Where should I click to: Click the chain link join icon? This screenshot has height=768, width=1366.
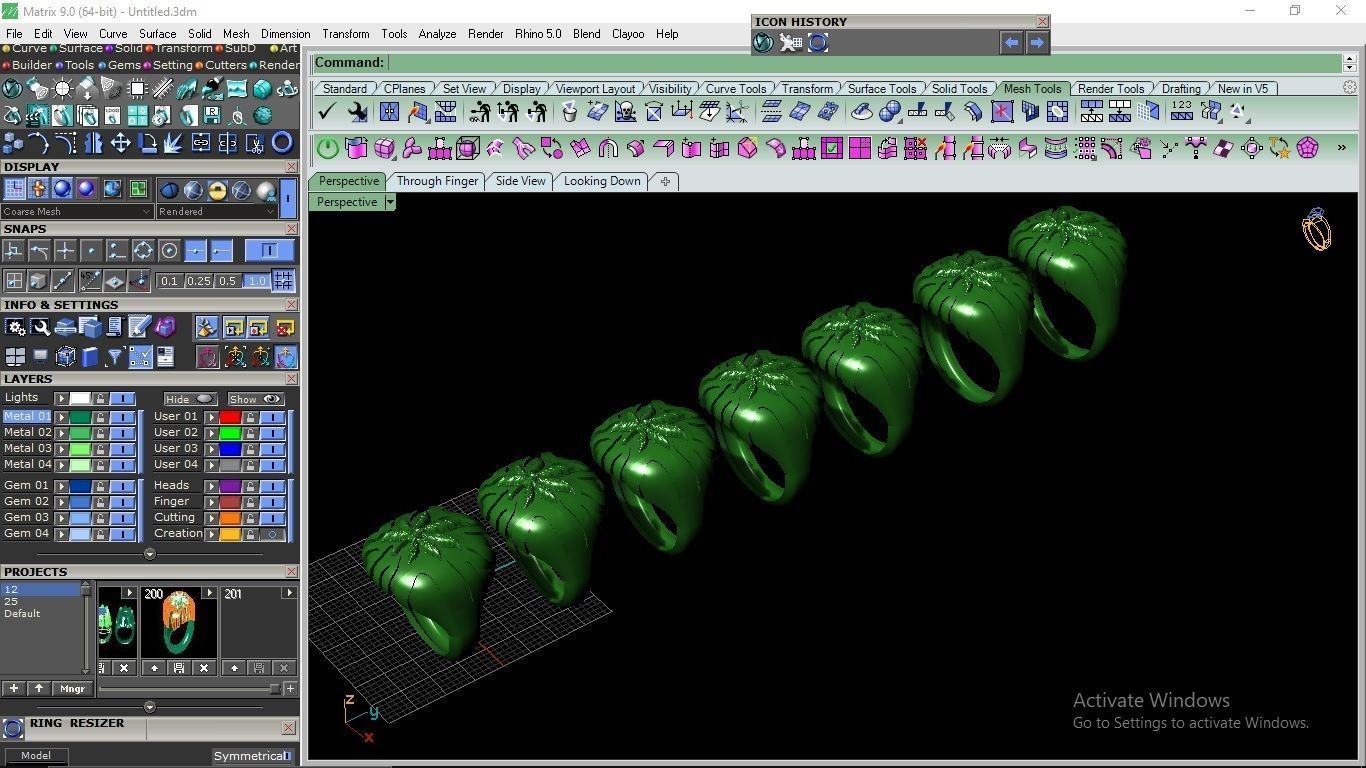click(x=201, y=143)
